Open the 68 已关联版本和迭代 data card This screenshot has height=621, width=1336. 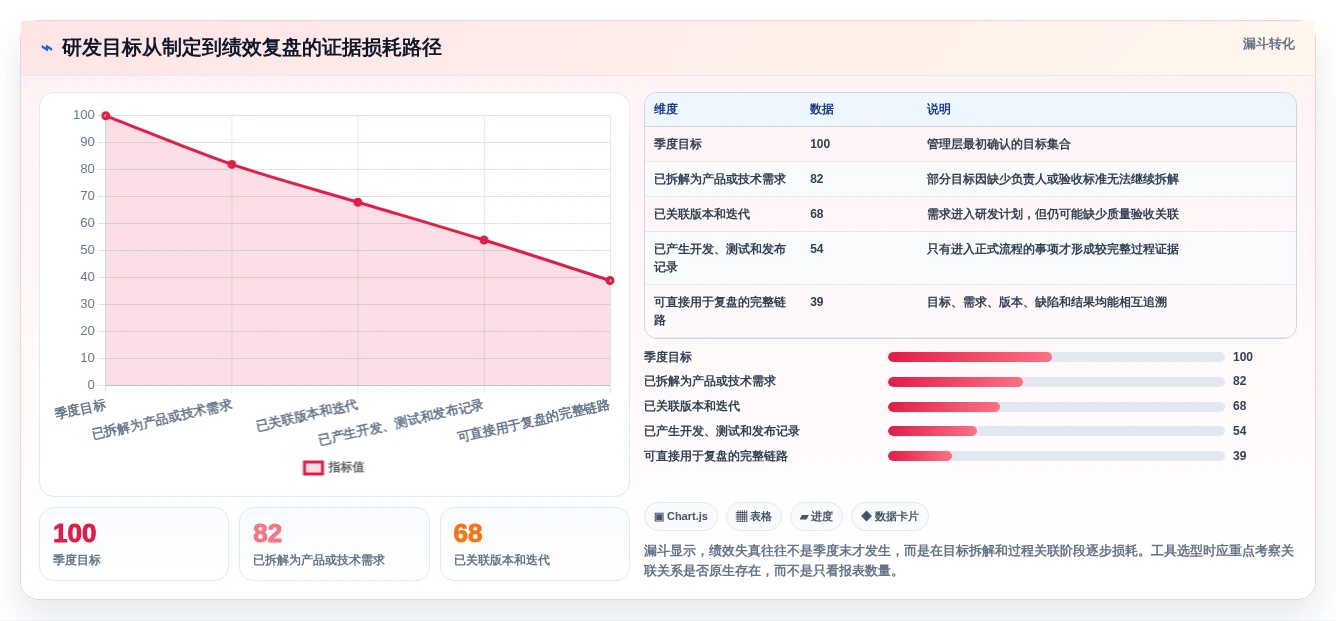(535, 544)
